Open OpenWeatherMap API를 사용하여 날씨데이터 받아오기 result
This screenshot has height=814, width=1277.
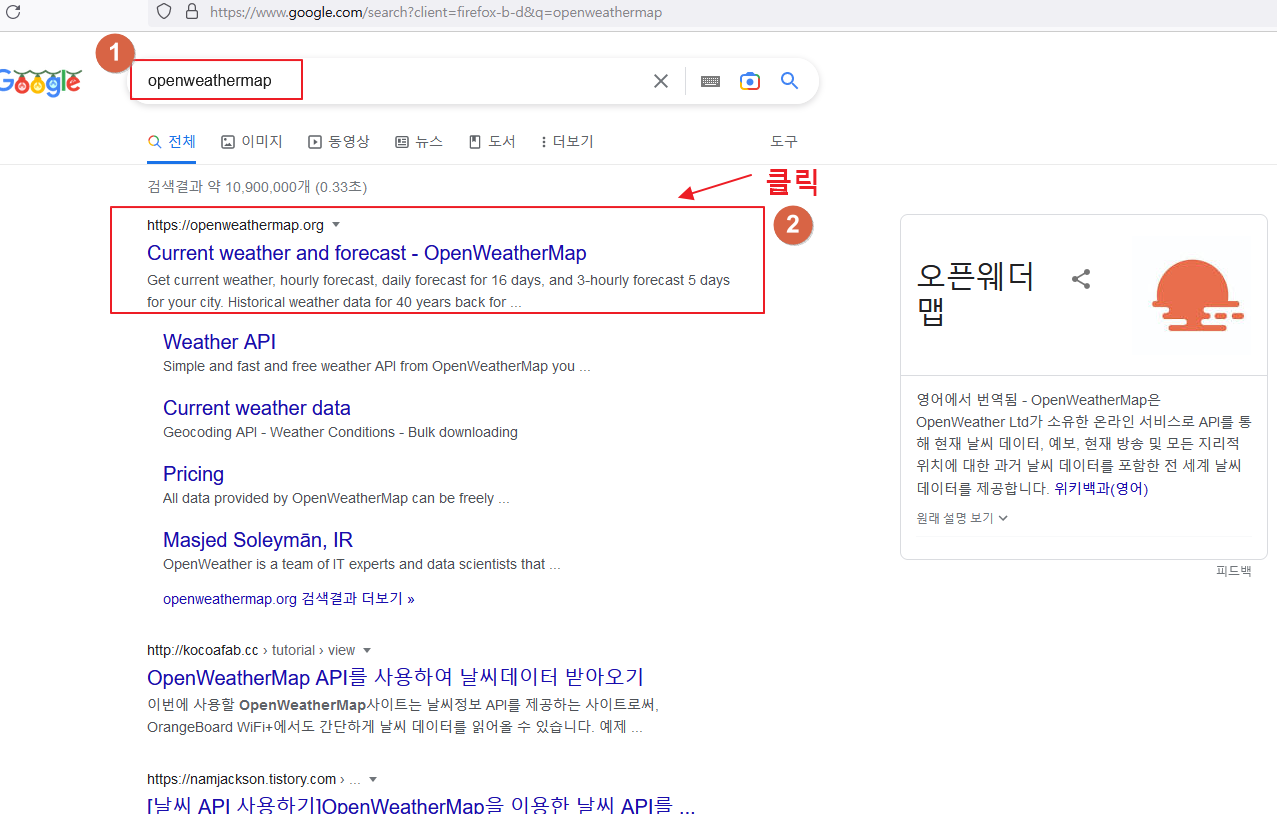(x=395, y=677)
